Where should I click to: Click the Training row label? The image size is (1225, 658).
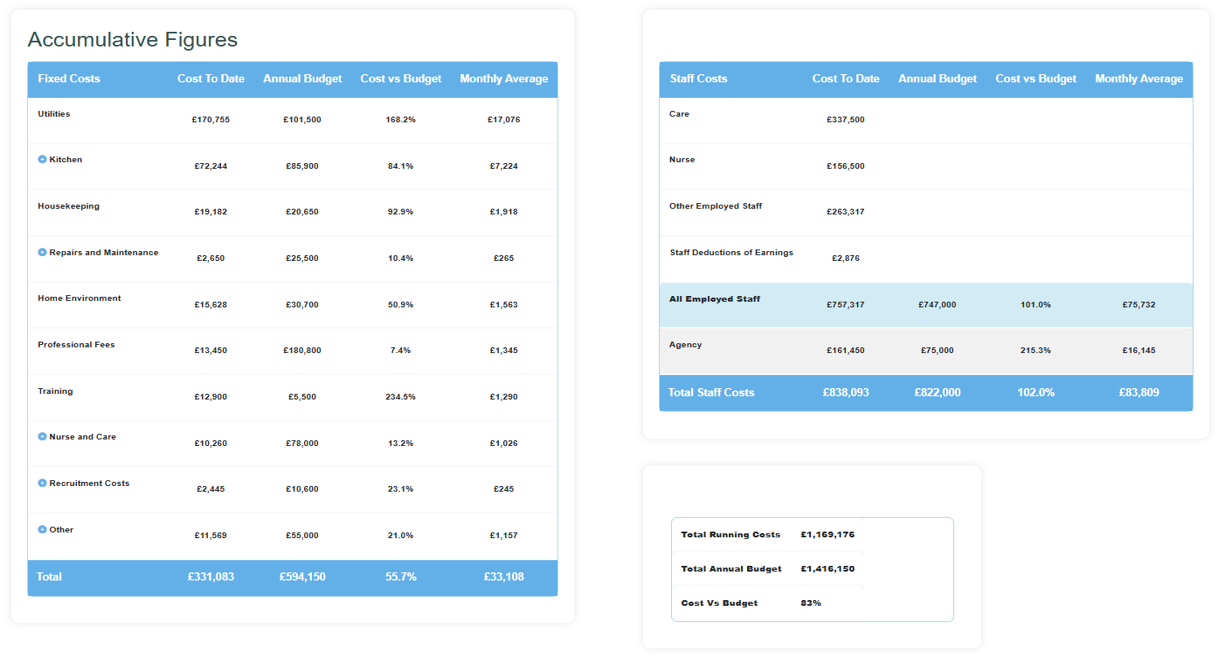[x=55, y=391]
